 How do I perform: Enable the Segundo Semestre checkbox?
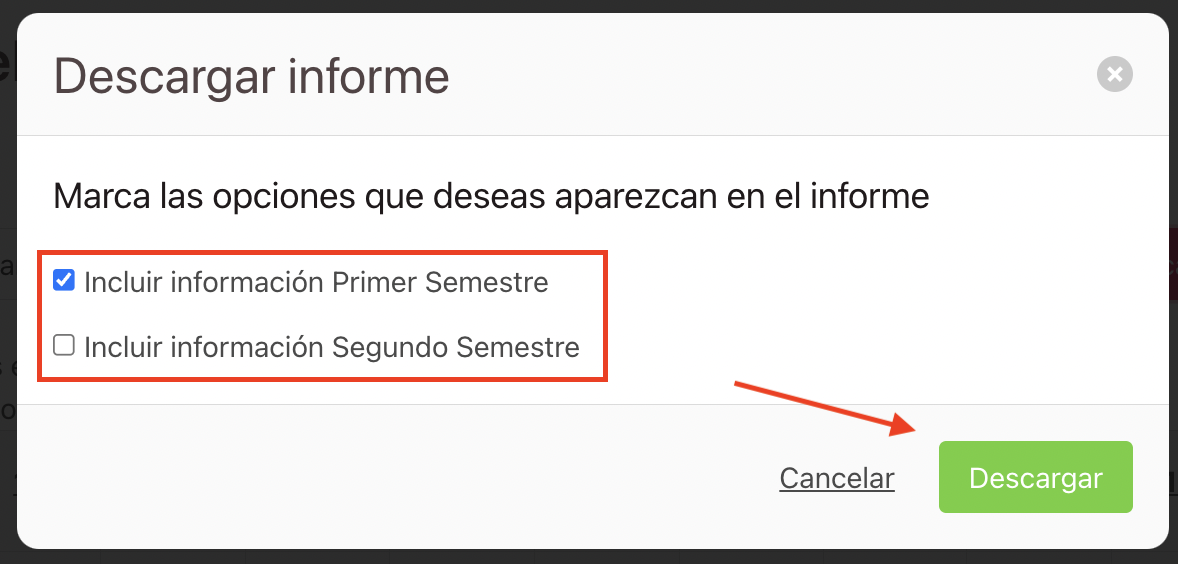[x=64, y=345]
